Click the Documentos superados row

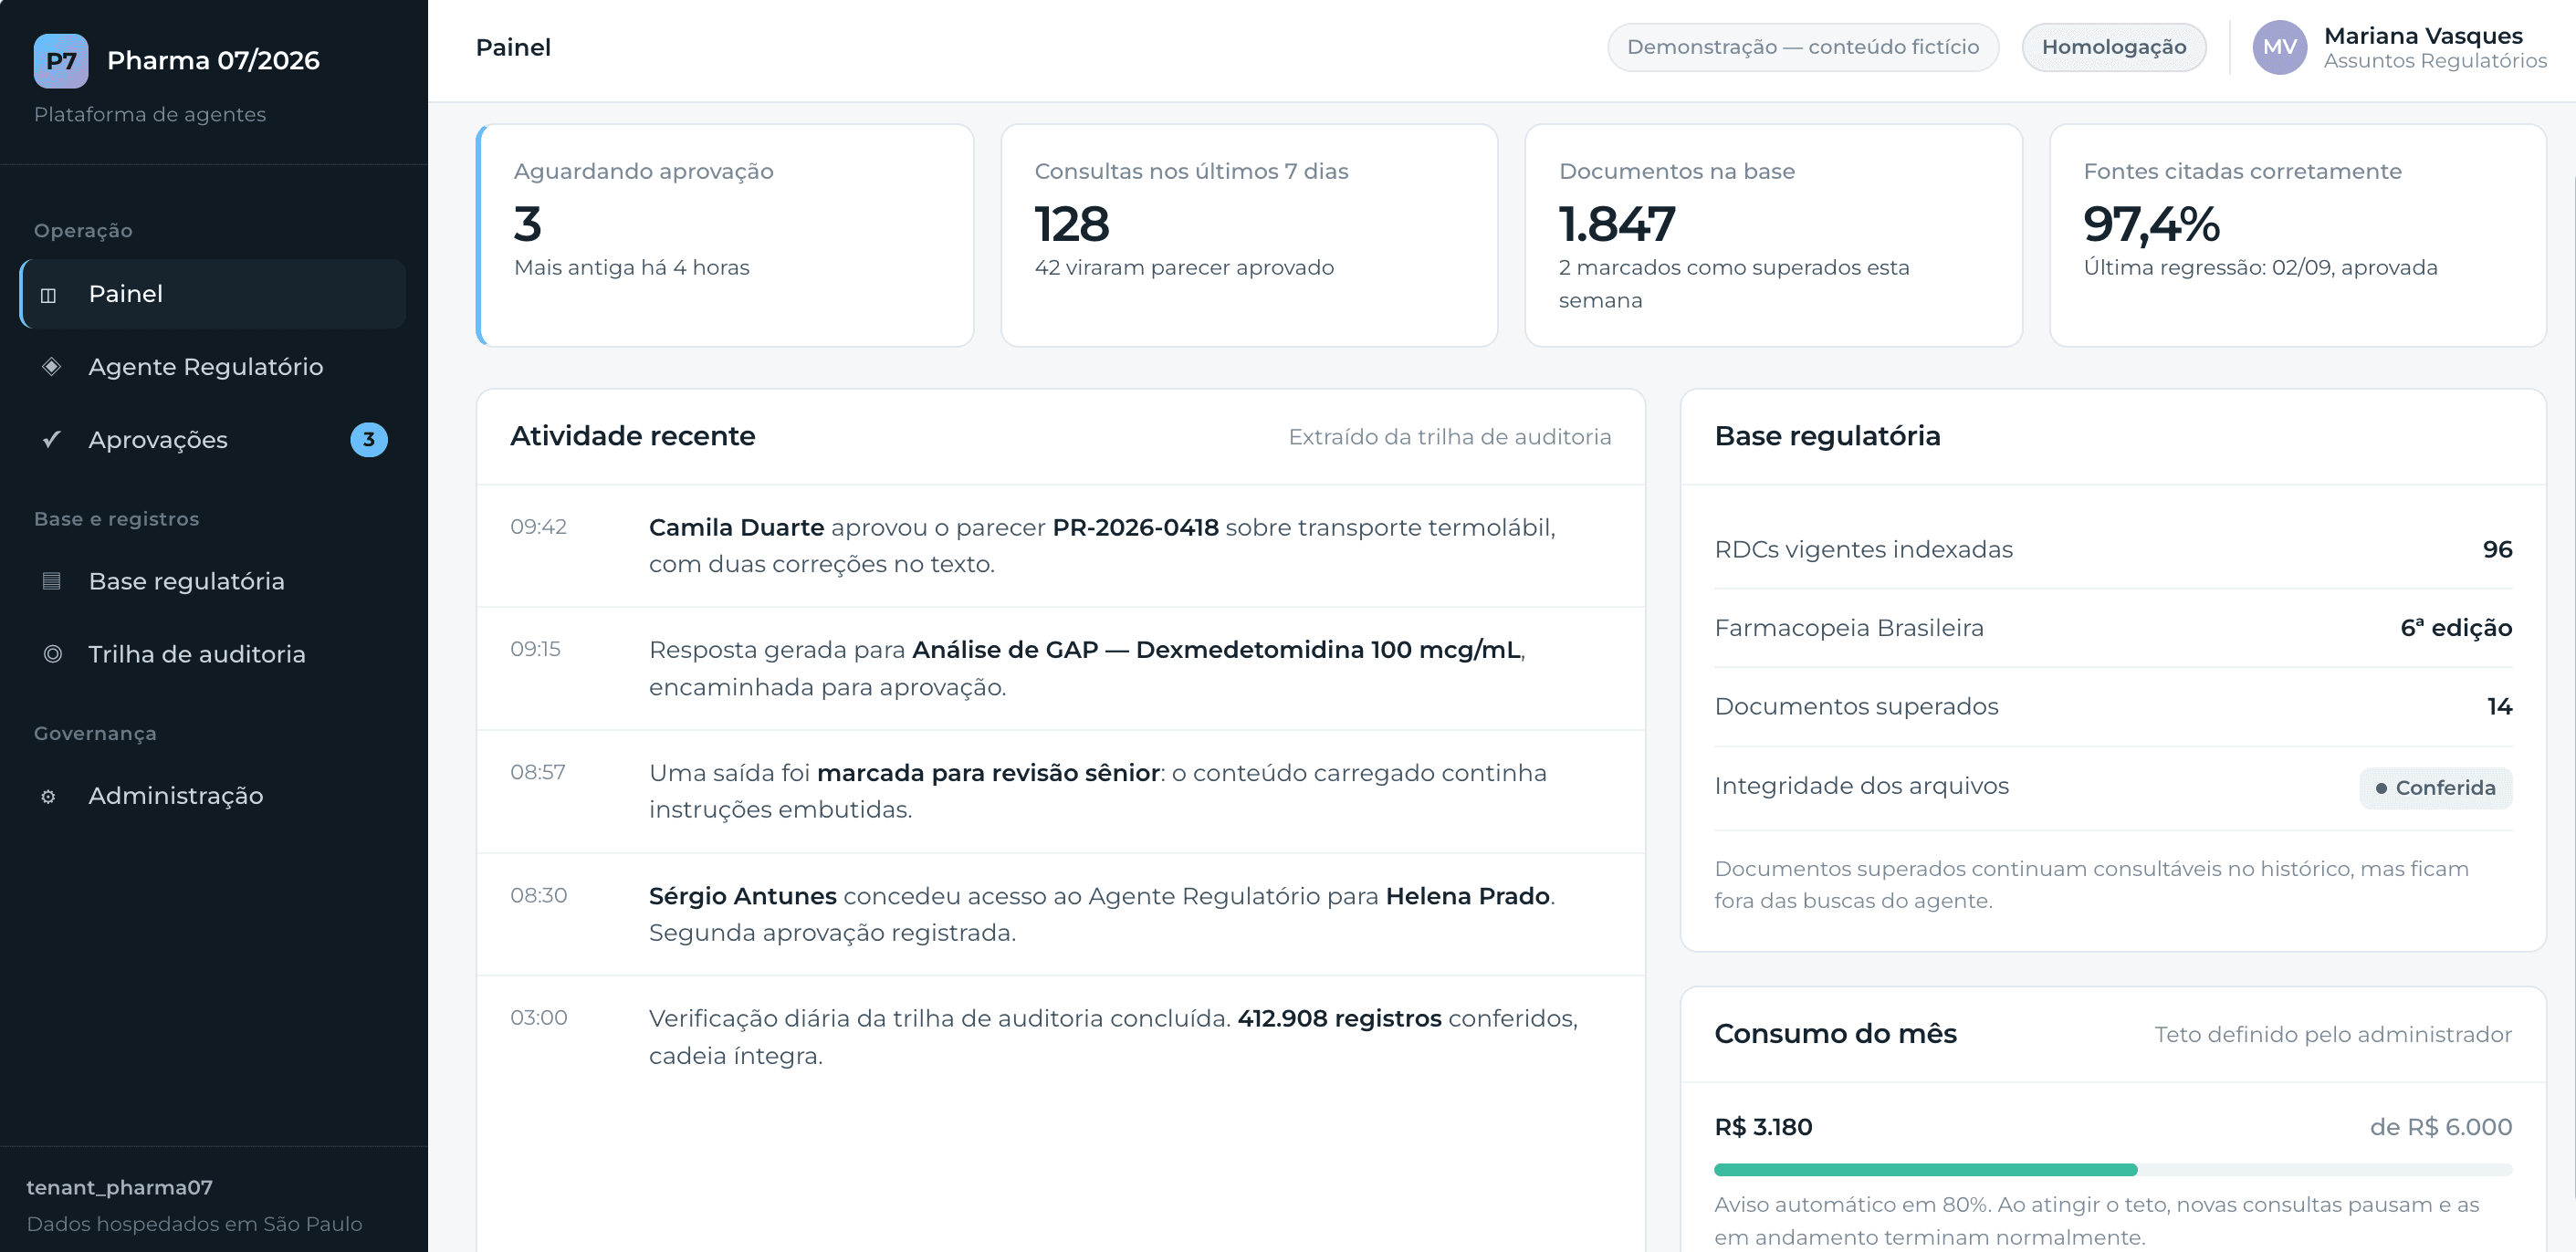click(2113, 706)
